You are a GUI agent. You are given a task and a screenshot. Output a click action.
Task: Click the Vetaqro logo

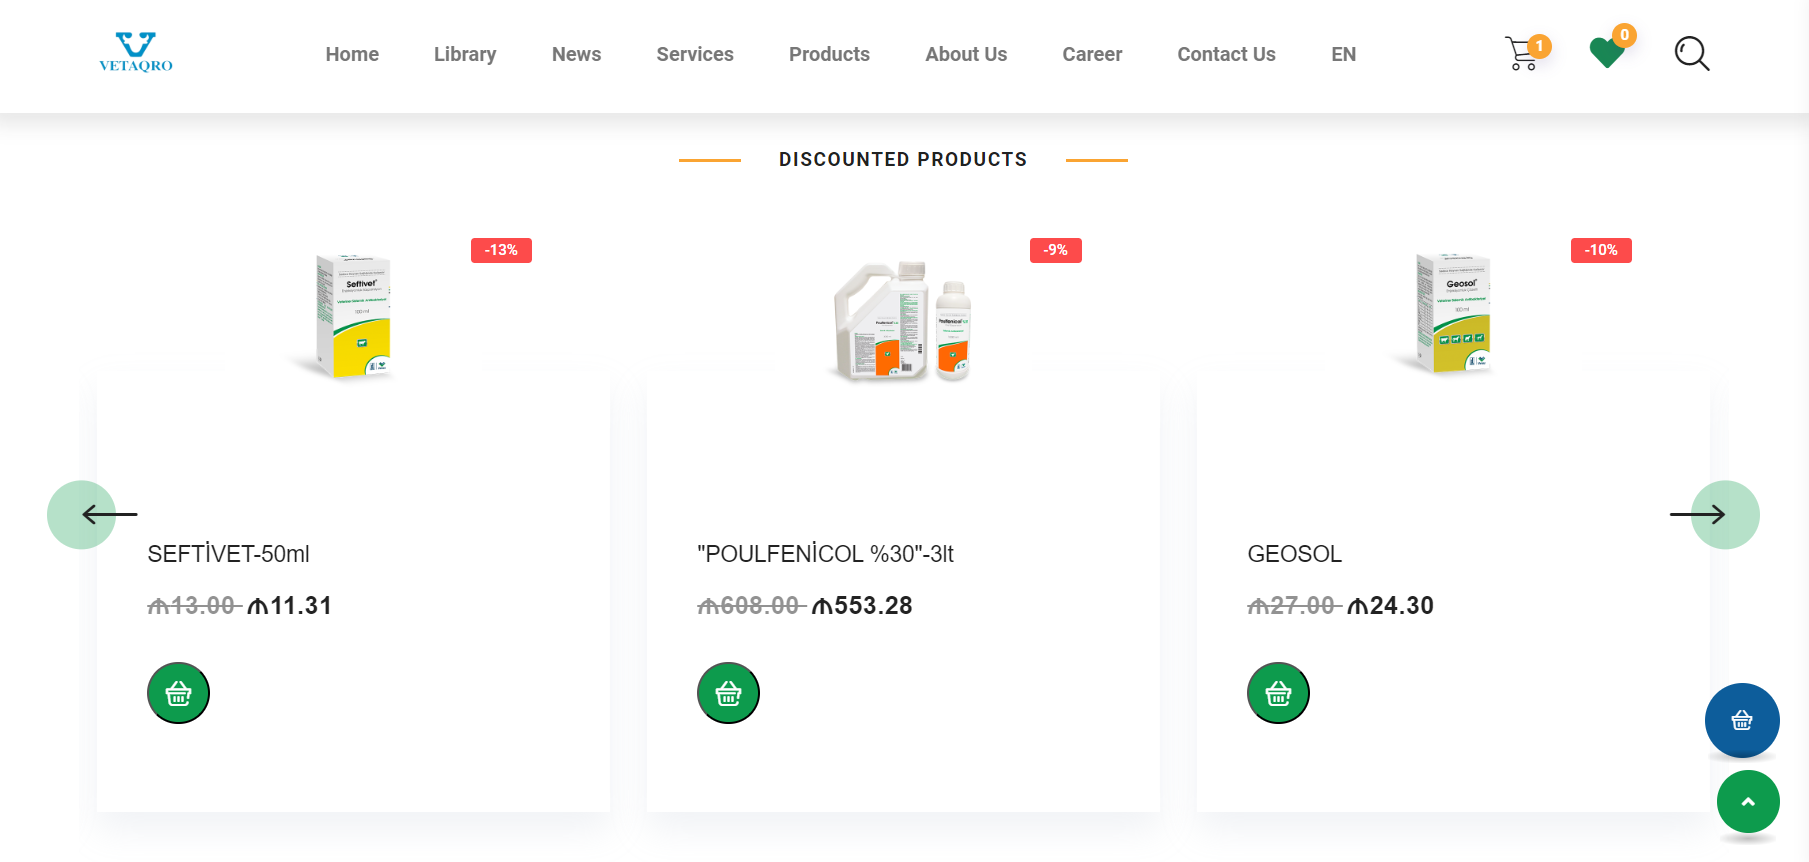136,52
